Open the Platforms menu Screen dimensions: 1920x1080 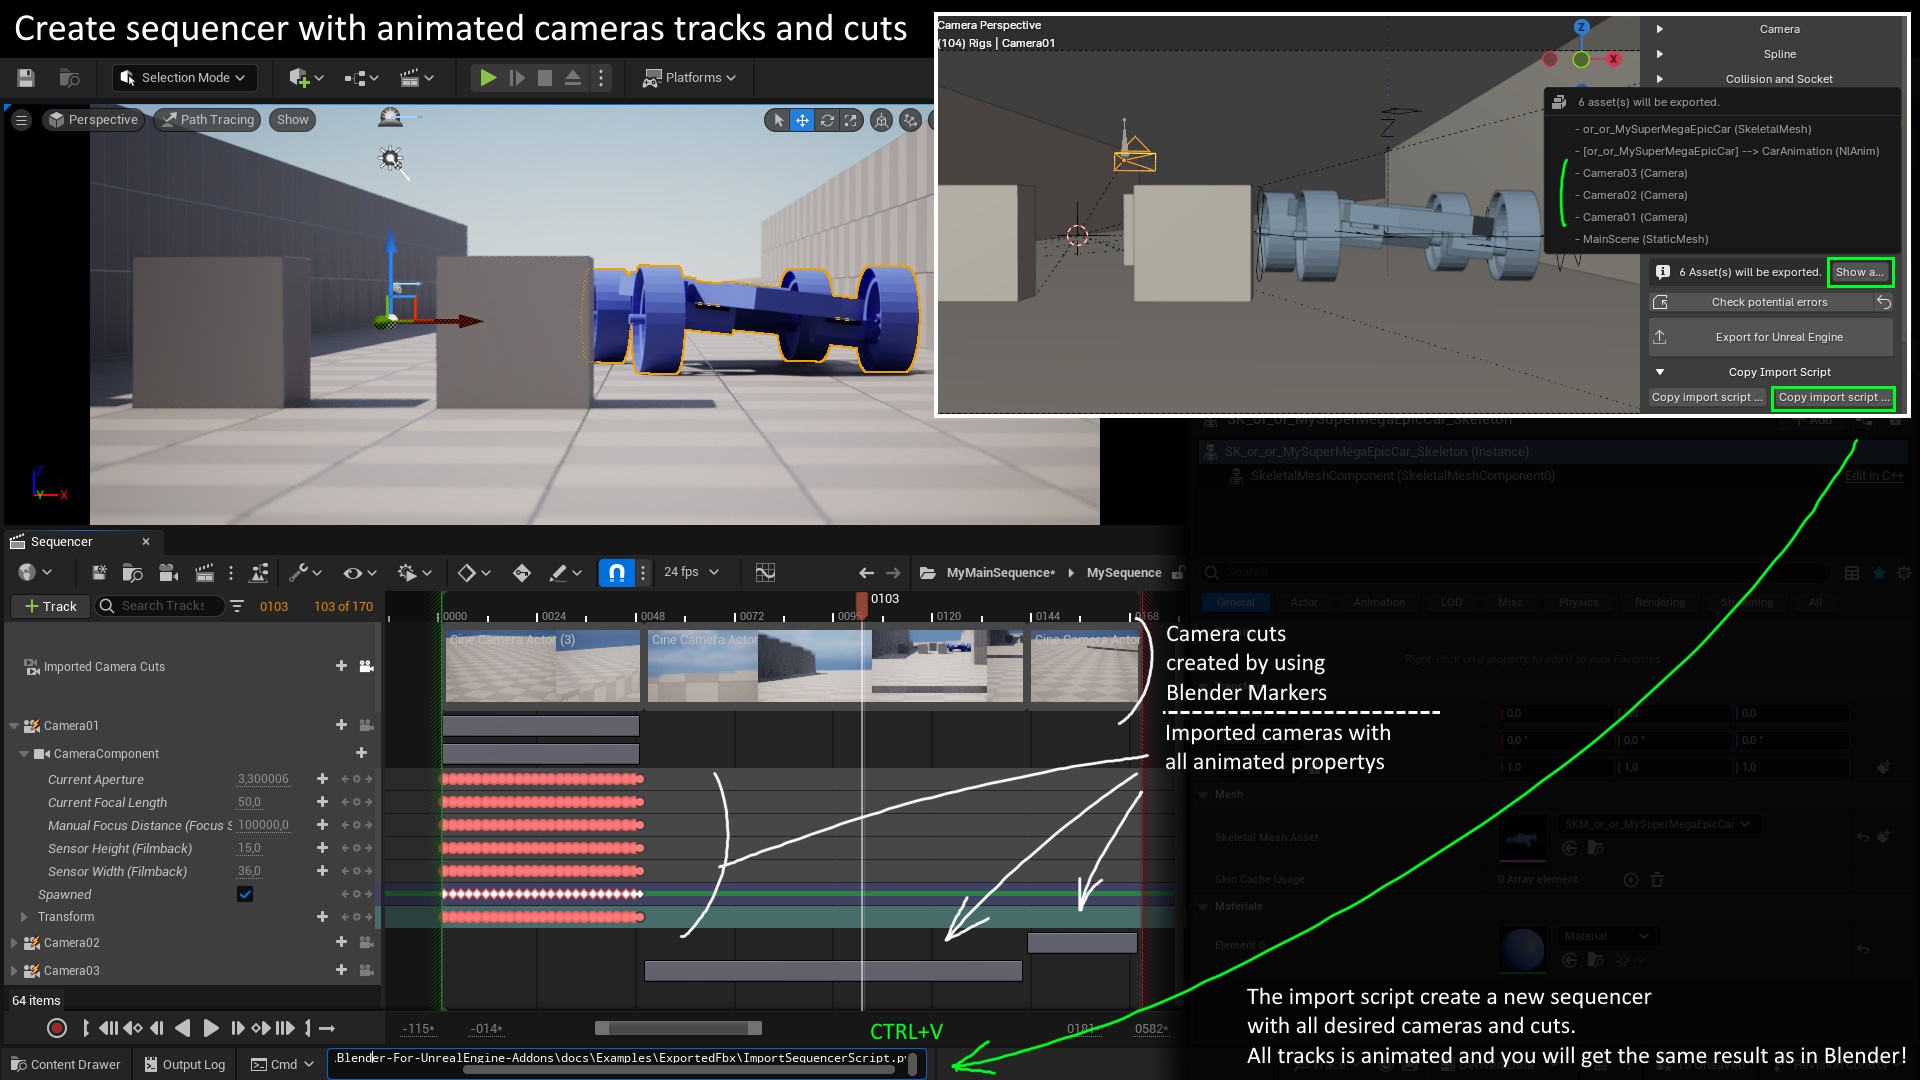(689, 77)
